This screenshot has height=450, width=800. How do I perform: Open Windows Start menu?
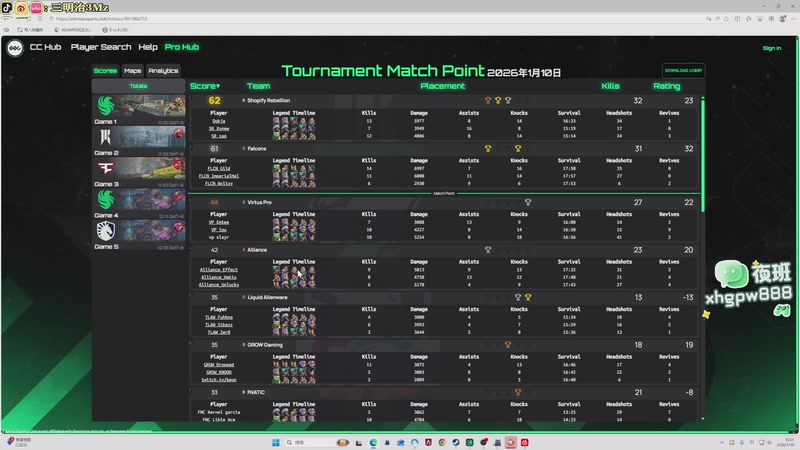(x=276, y=442)
